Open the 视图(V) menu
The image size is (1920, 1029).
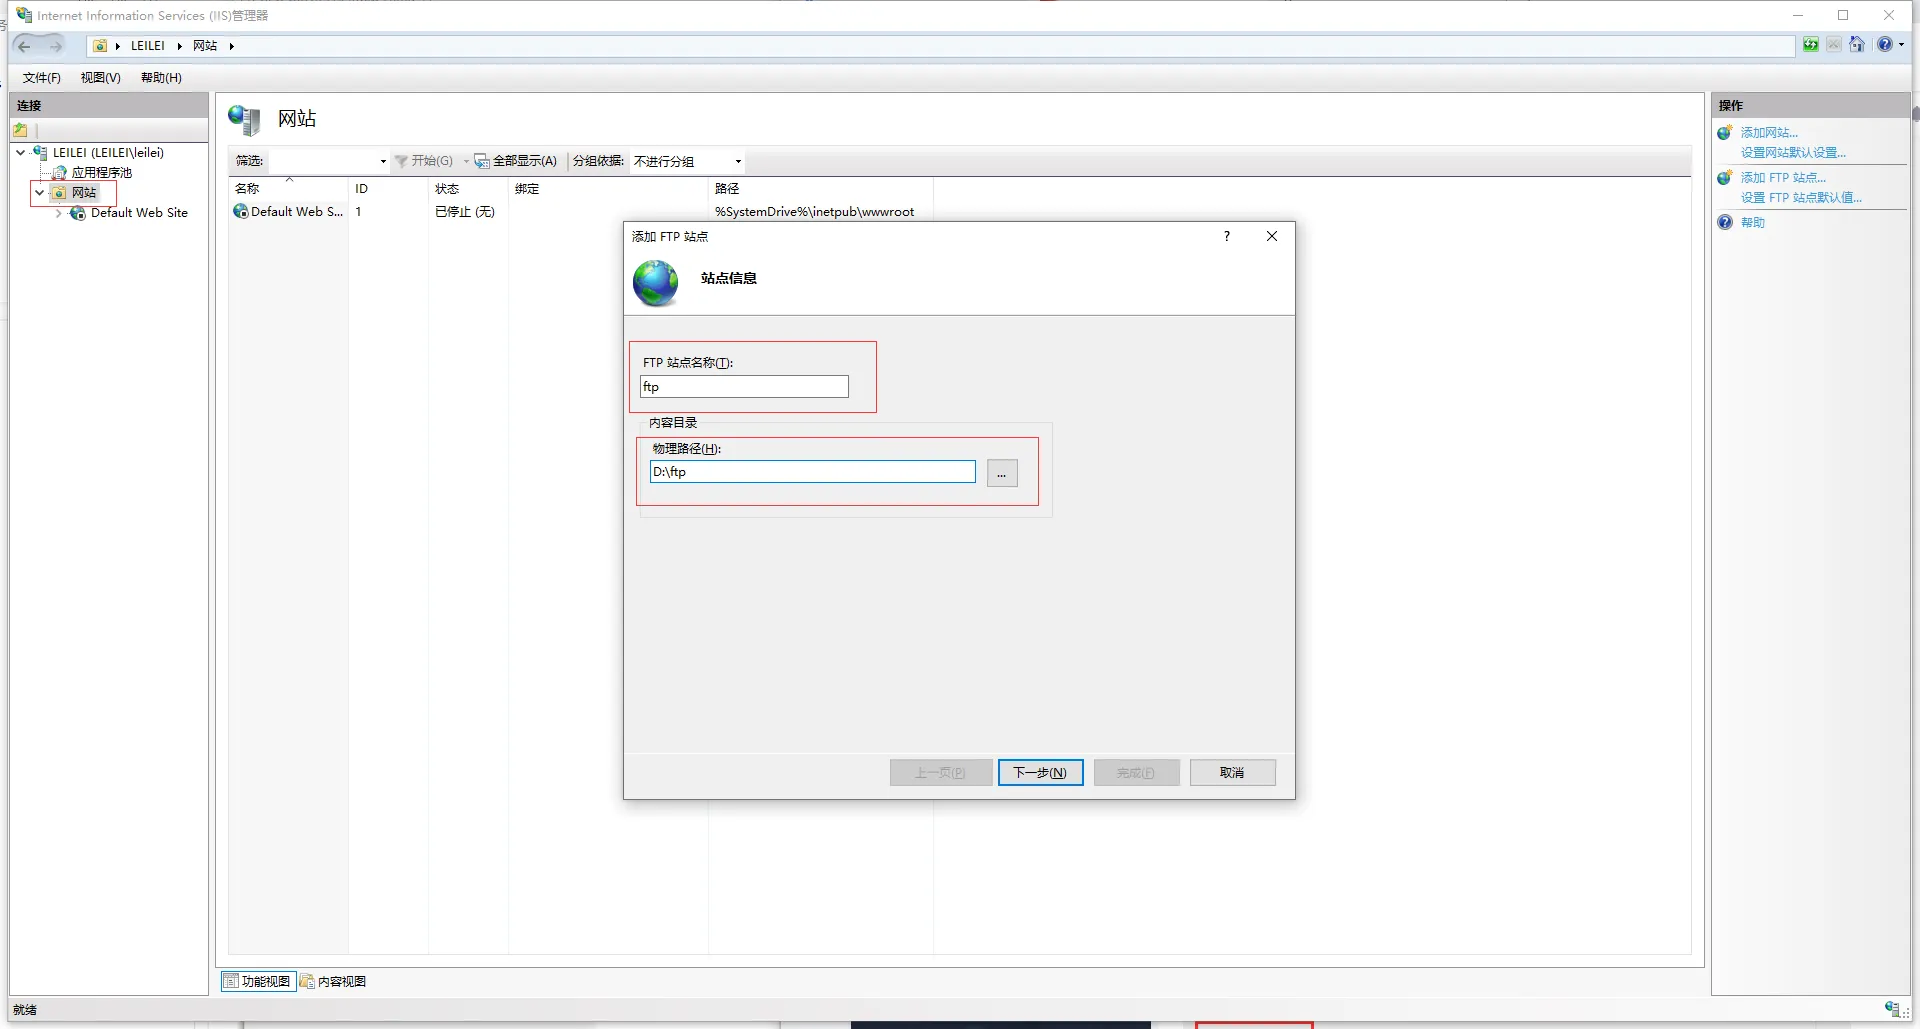click(x=100, y=78)
